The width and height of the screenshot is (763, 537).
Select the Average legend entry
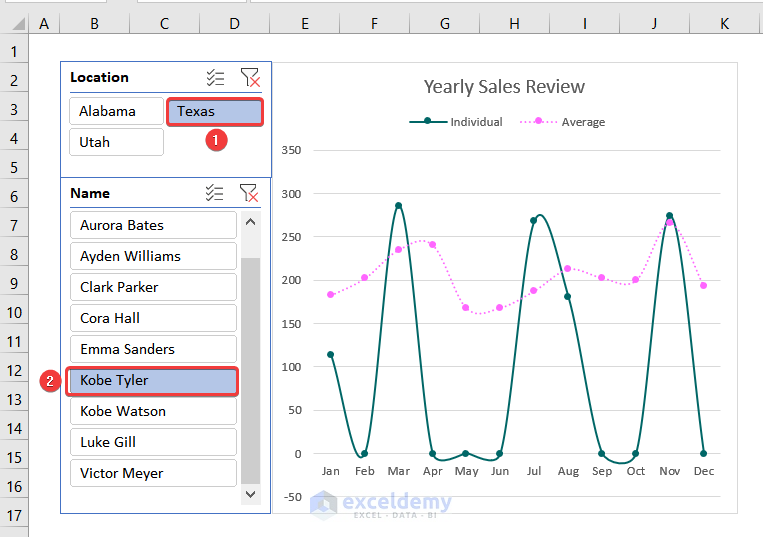click(563, 122)
